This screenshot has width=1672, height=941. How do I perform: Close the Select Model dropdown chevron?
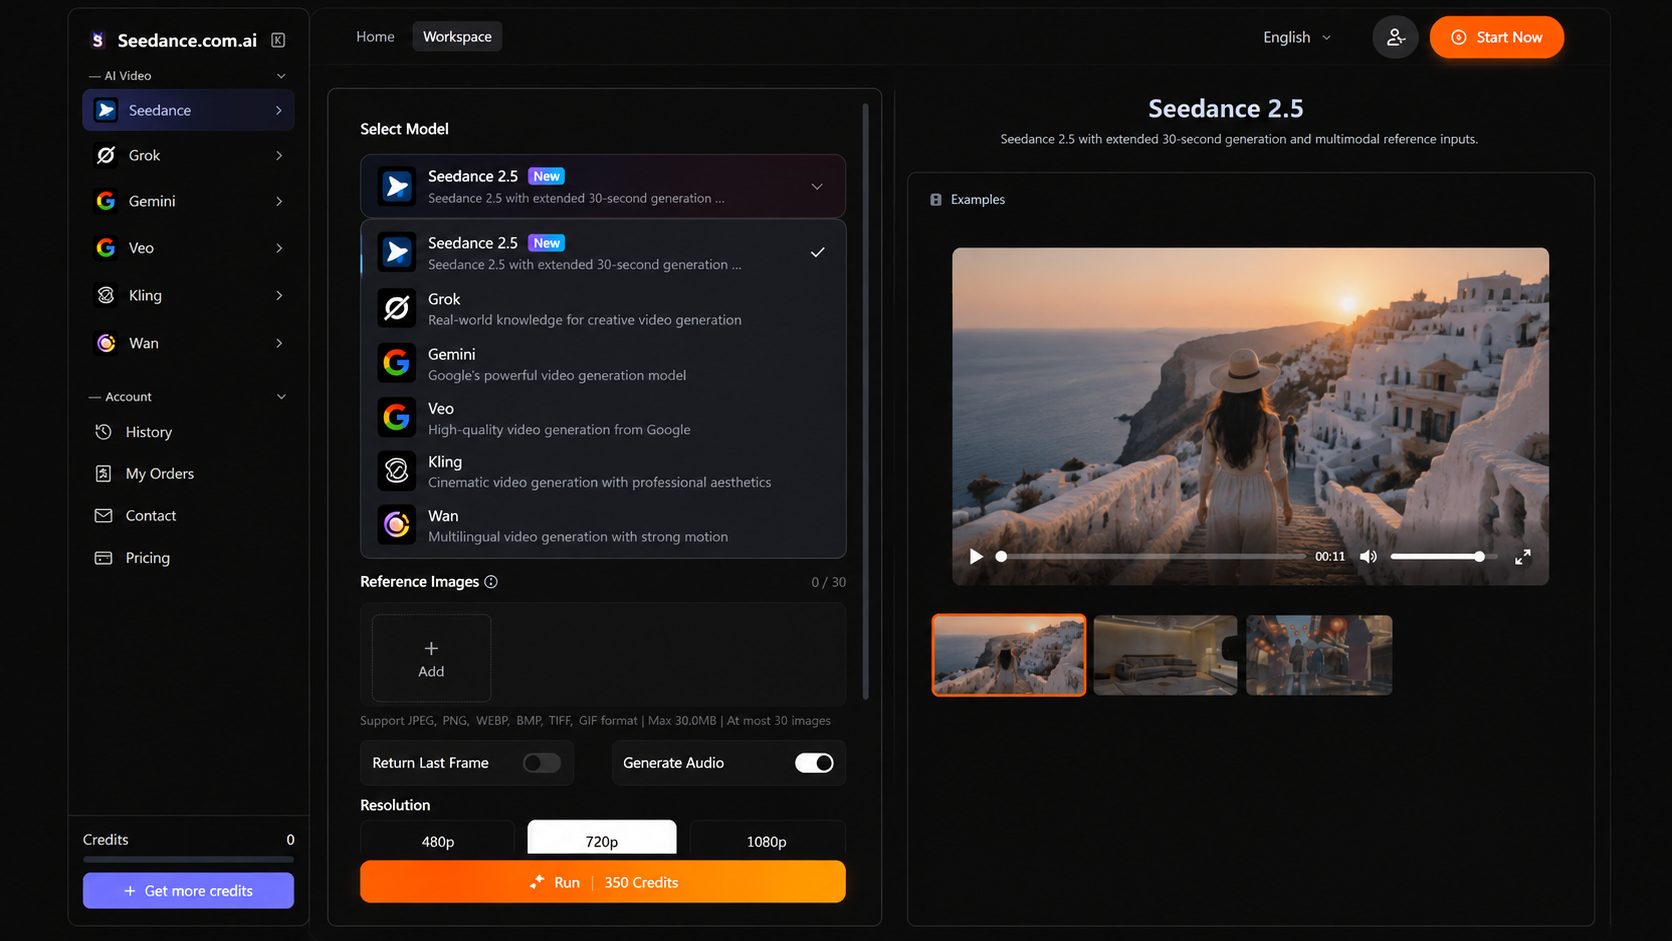pos(817,186)
